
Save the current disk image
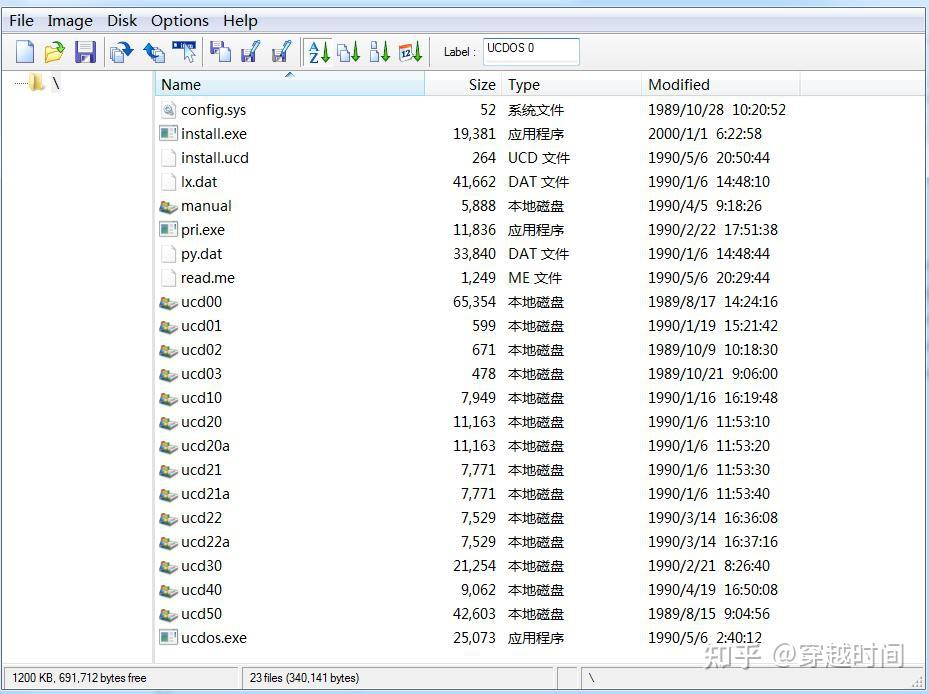pos(86,51)
